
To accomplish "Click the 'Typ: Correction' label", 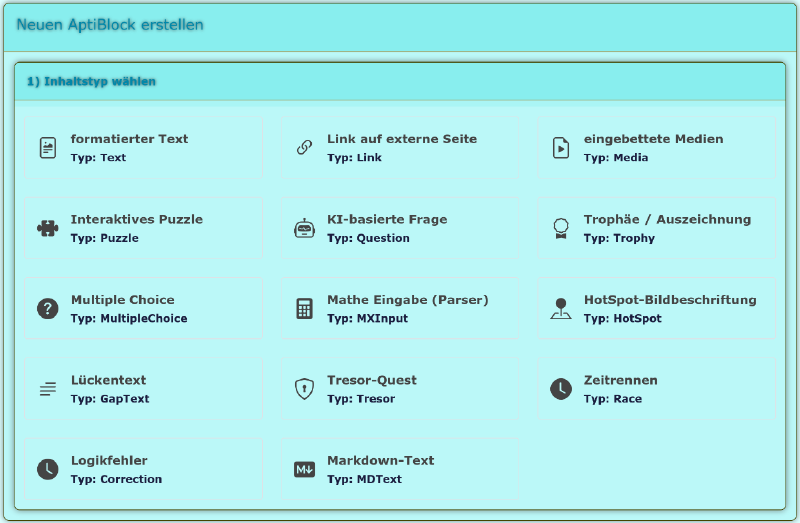I will click(x=116, y=479).
